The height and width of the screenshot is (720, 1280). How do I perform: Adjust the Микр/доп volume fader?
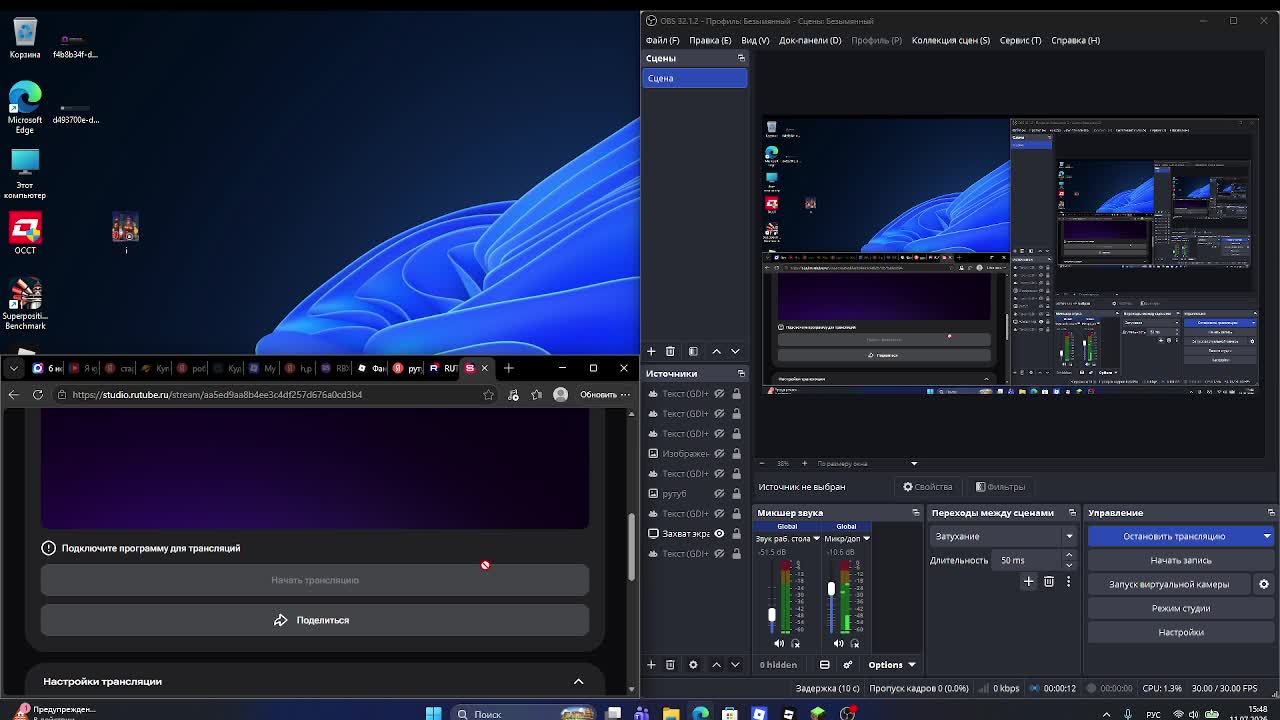(831, 588)
